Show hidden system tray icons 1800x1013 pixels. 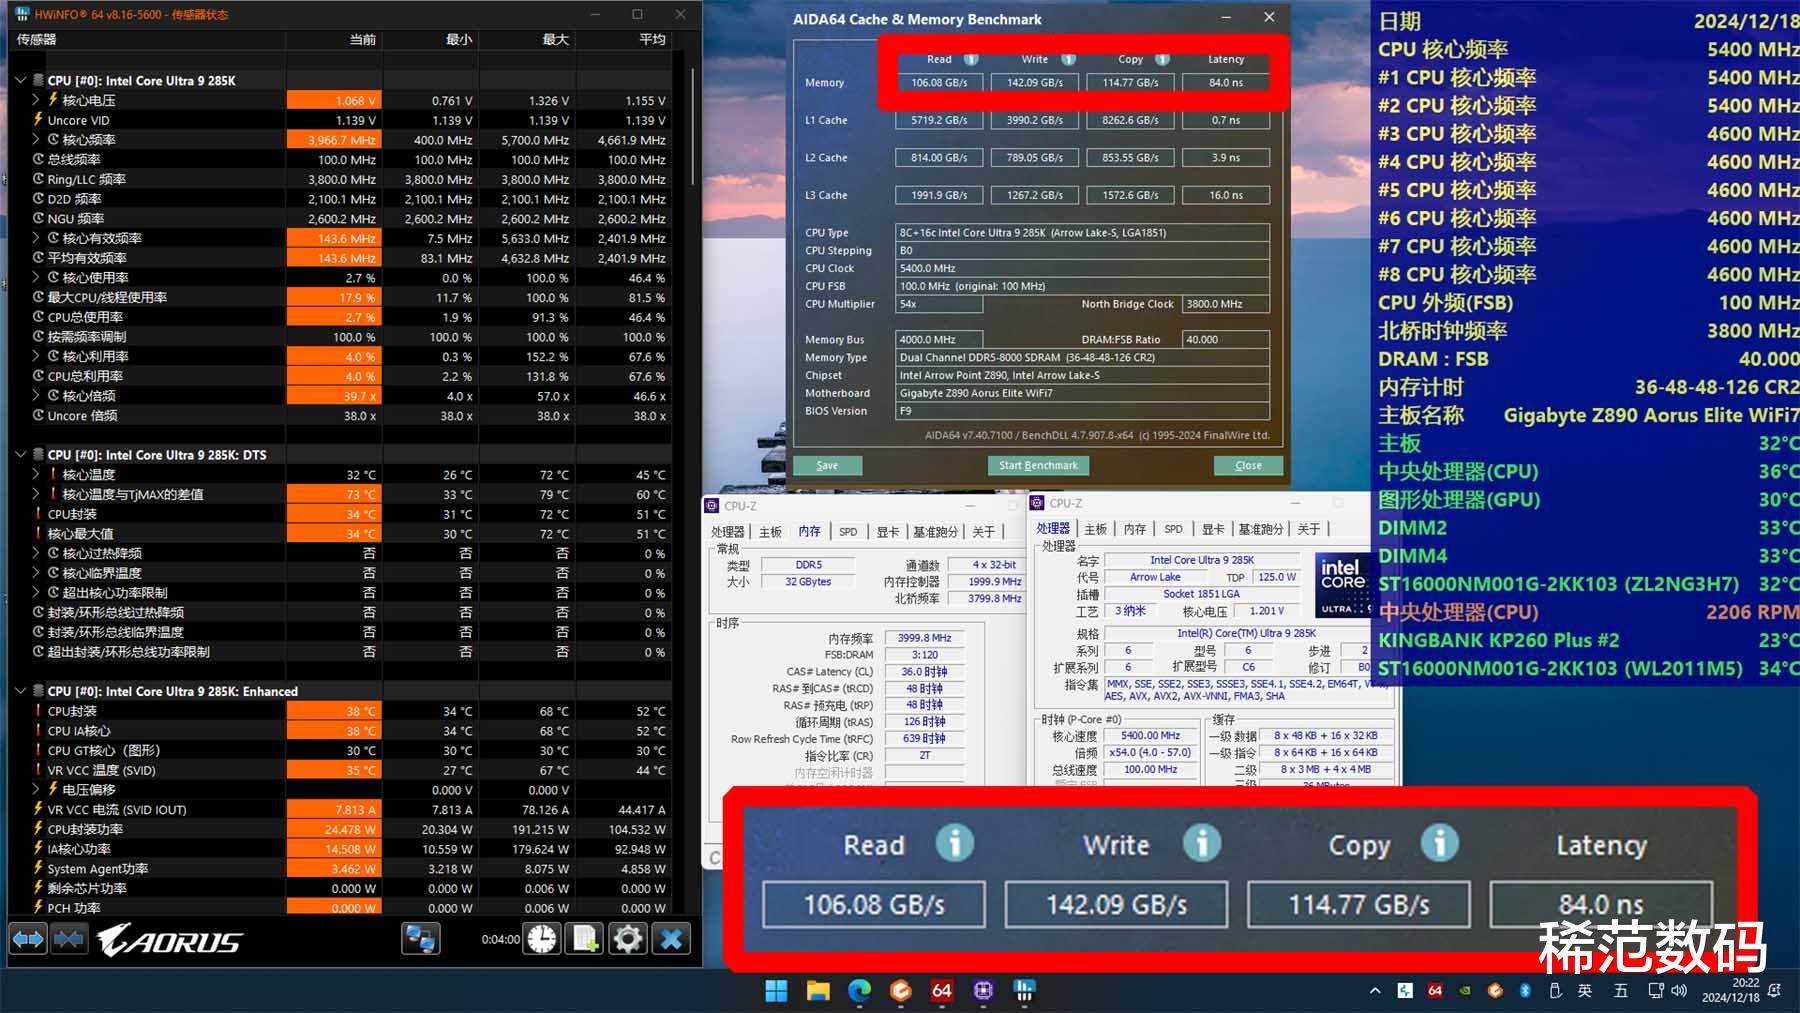(1375, 991)
